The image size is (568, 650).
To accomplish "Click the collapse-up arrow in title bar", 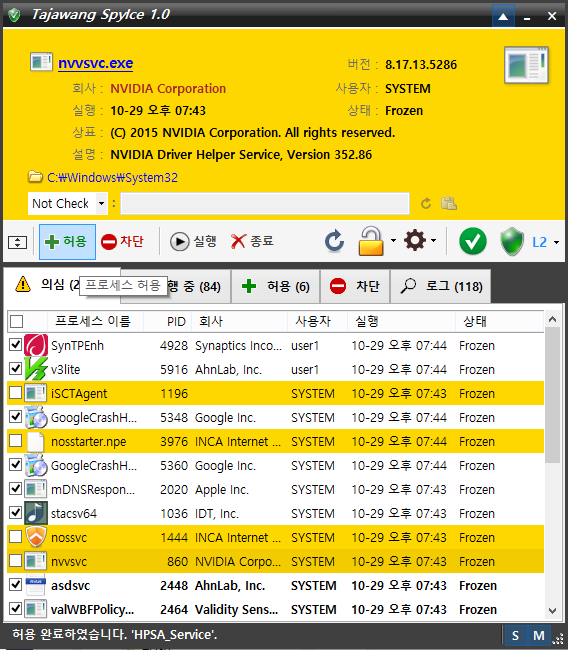I will (503, 16).
